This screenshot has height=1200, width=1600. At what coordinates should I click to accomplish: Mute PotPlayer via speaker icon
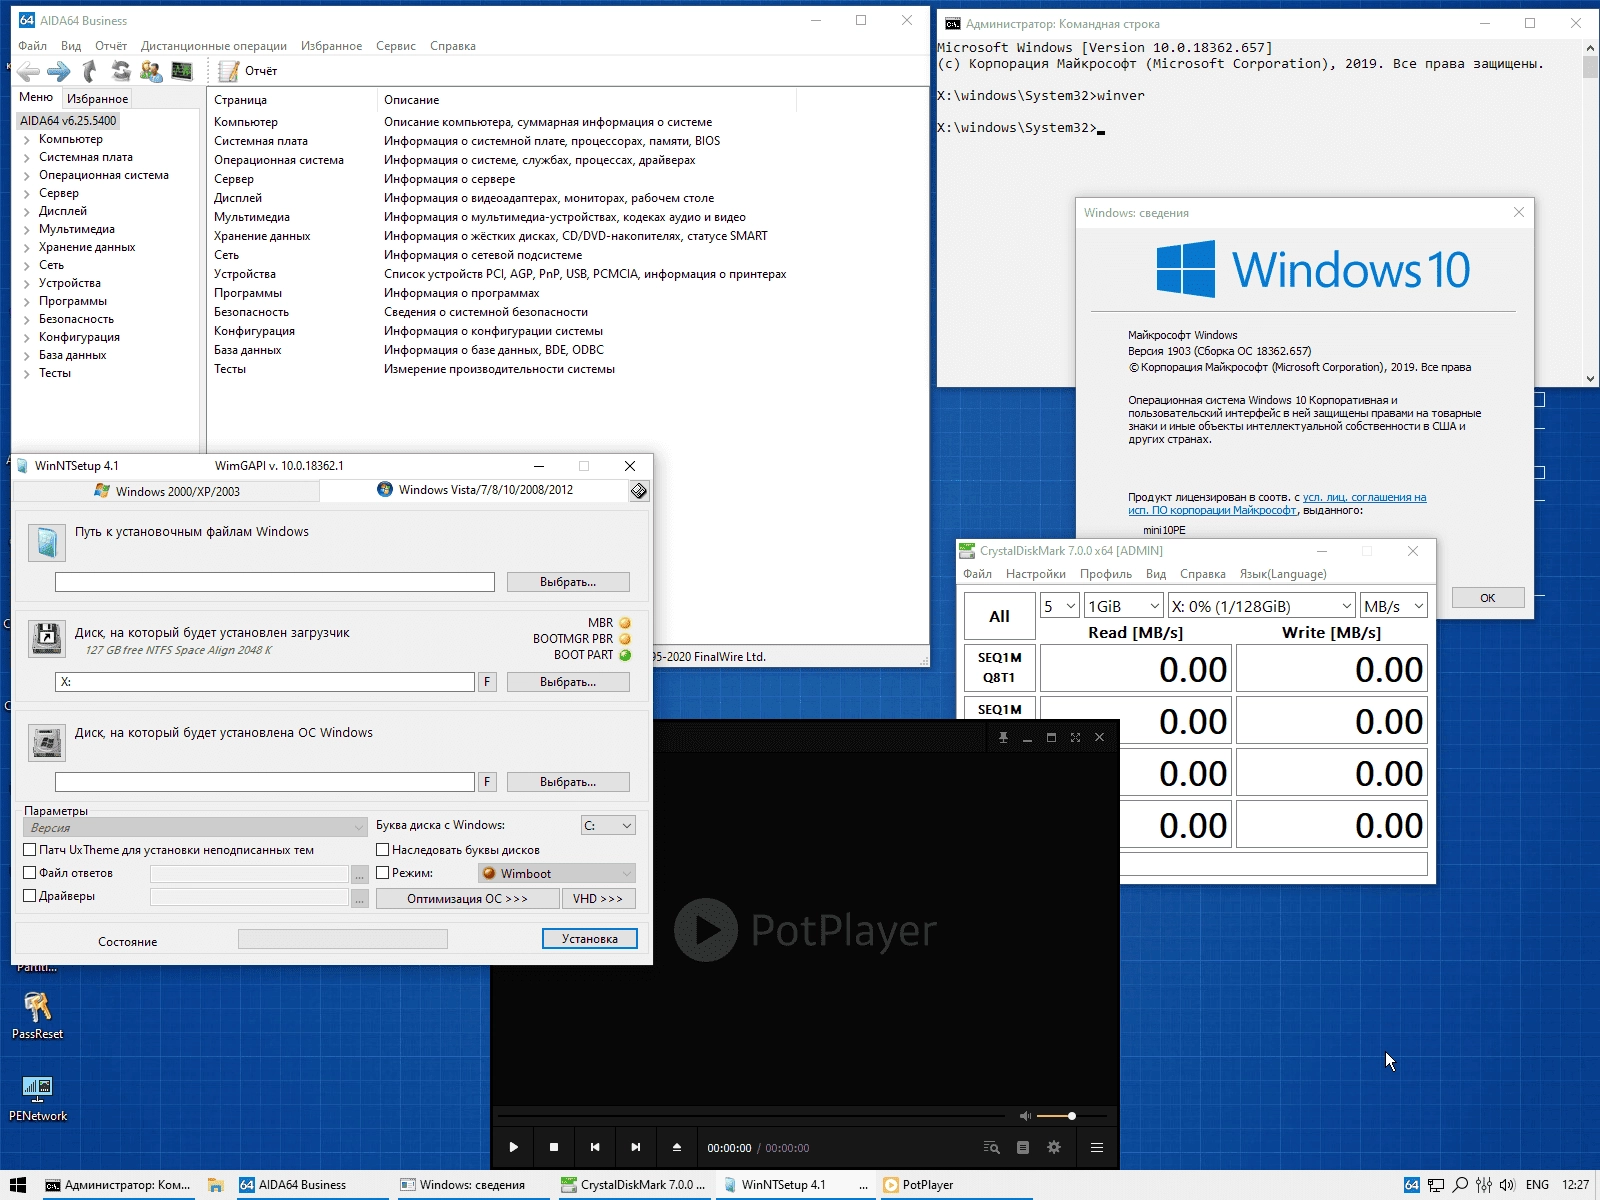(x=1025, y=1115)
